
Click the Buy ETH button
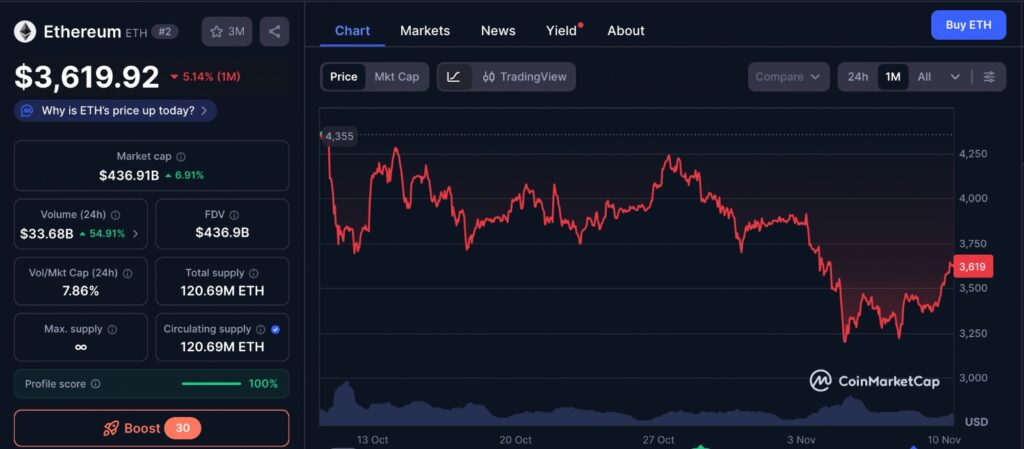point(968,25)
